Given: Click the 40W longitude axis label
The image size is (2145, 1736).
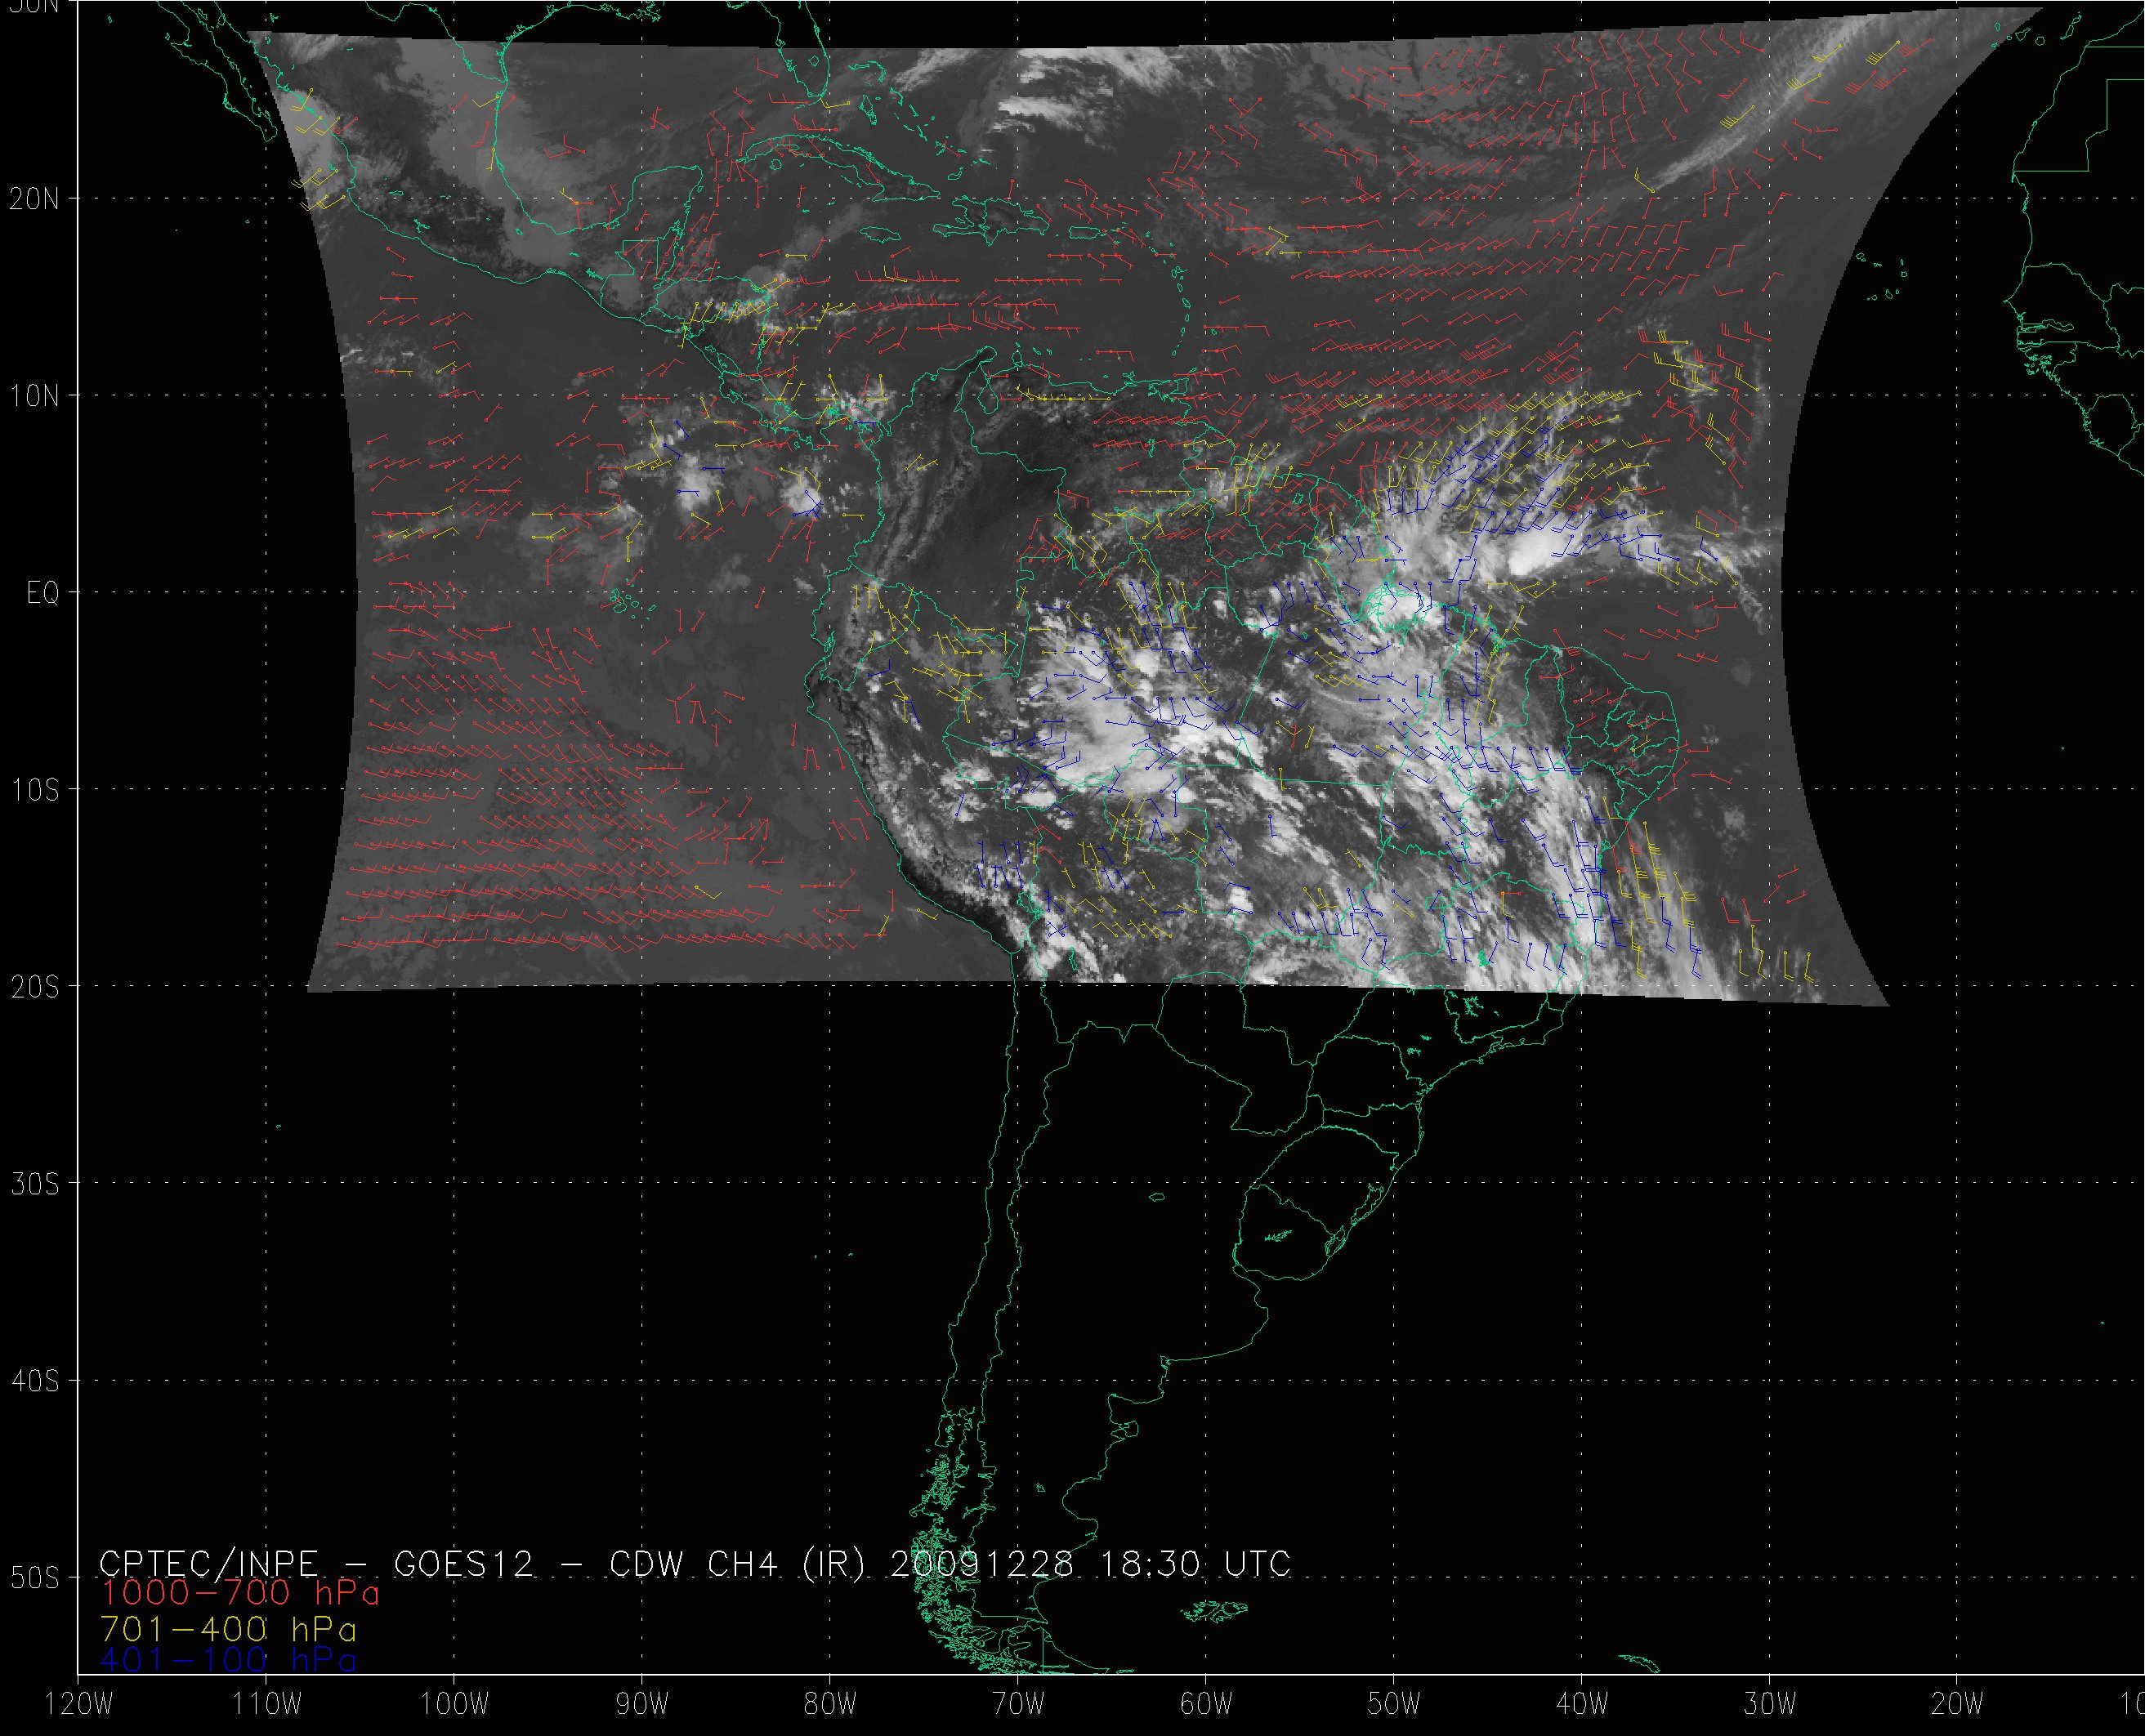Looking at the screenshot, I should coord(1582,1705).
